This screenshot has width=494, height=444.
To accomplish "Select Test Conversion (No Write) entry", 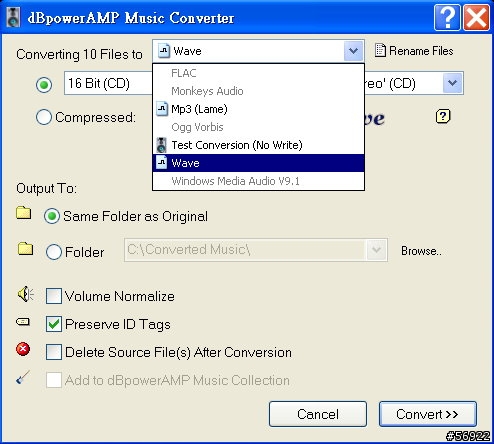I will click(258, 145).
